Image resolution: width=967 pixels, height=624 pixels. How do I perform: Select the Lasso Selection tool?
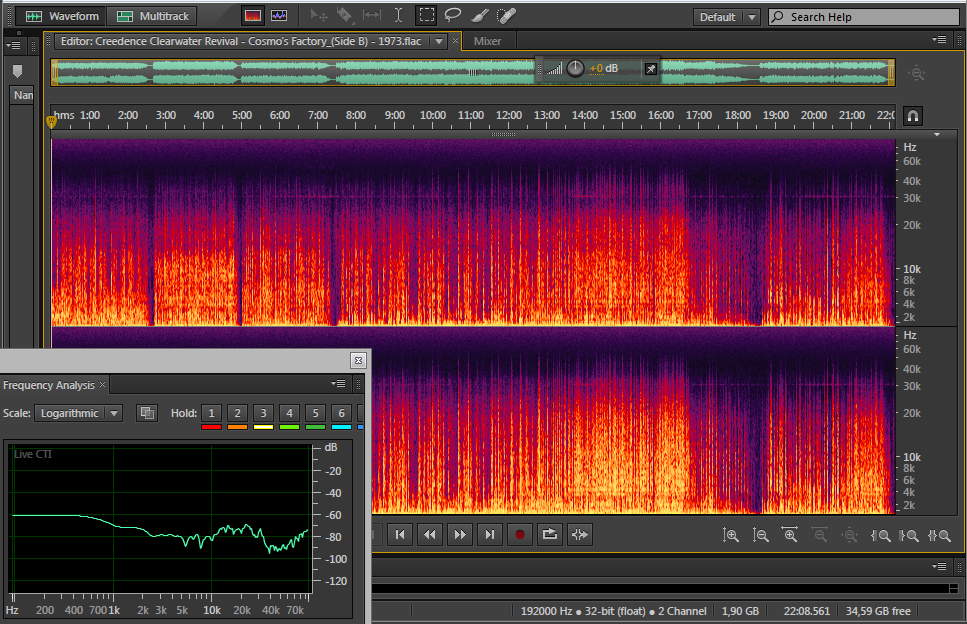[453, 15]
